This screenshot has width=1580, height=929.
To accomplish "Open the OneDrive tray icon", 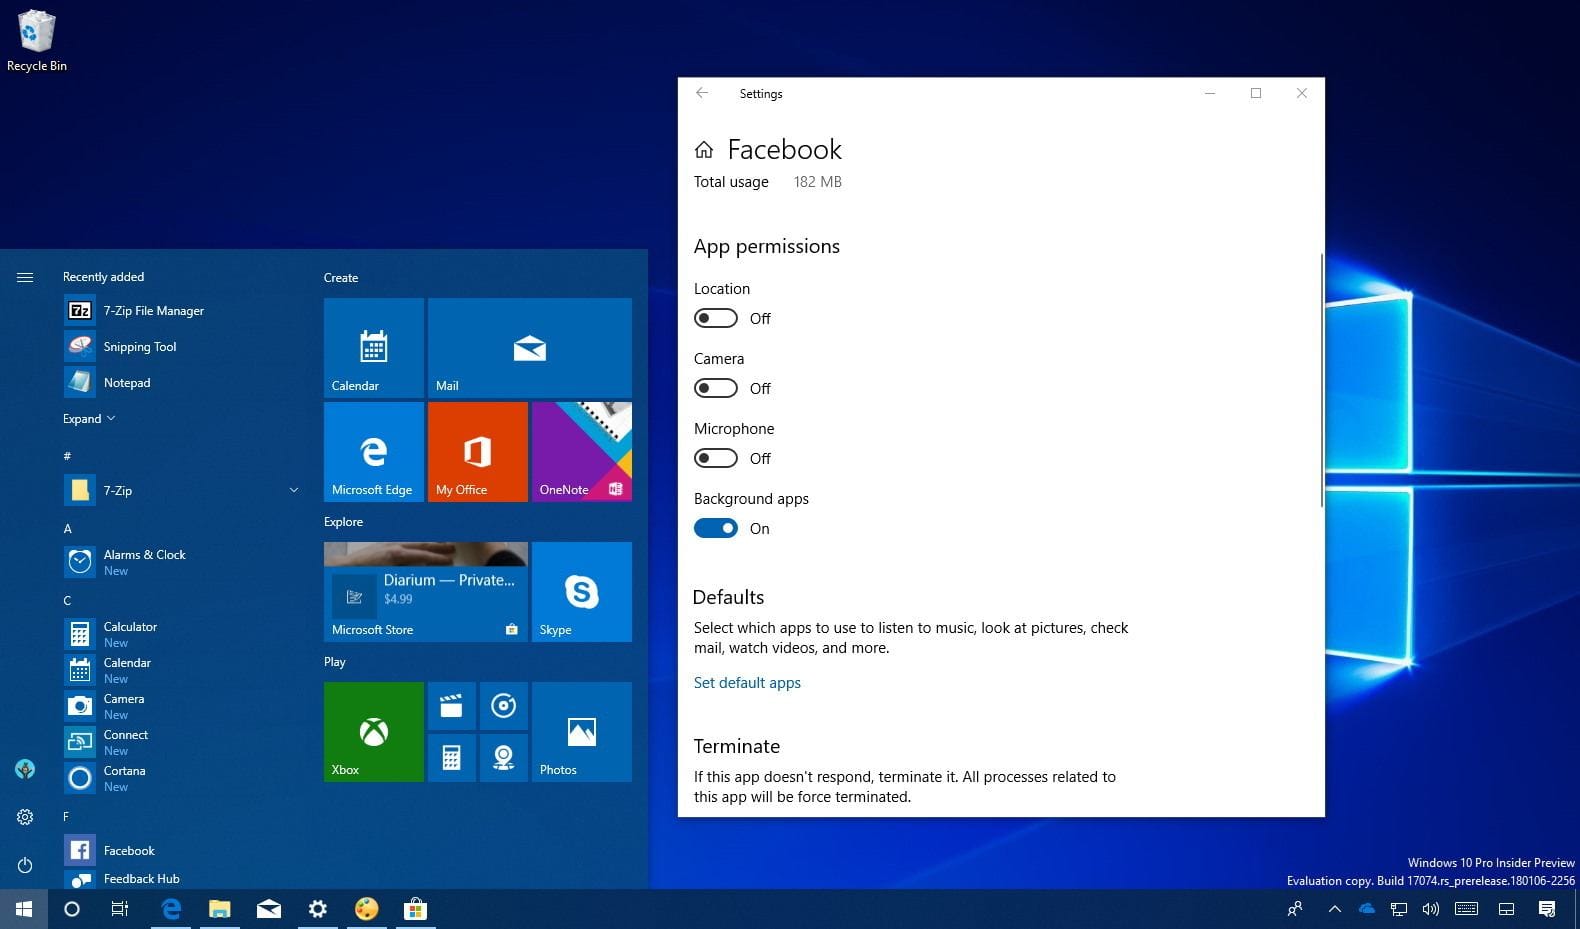I will click(x=1367, y=909).
